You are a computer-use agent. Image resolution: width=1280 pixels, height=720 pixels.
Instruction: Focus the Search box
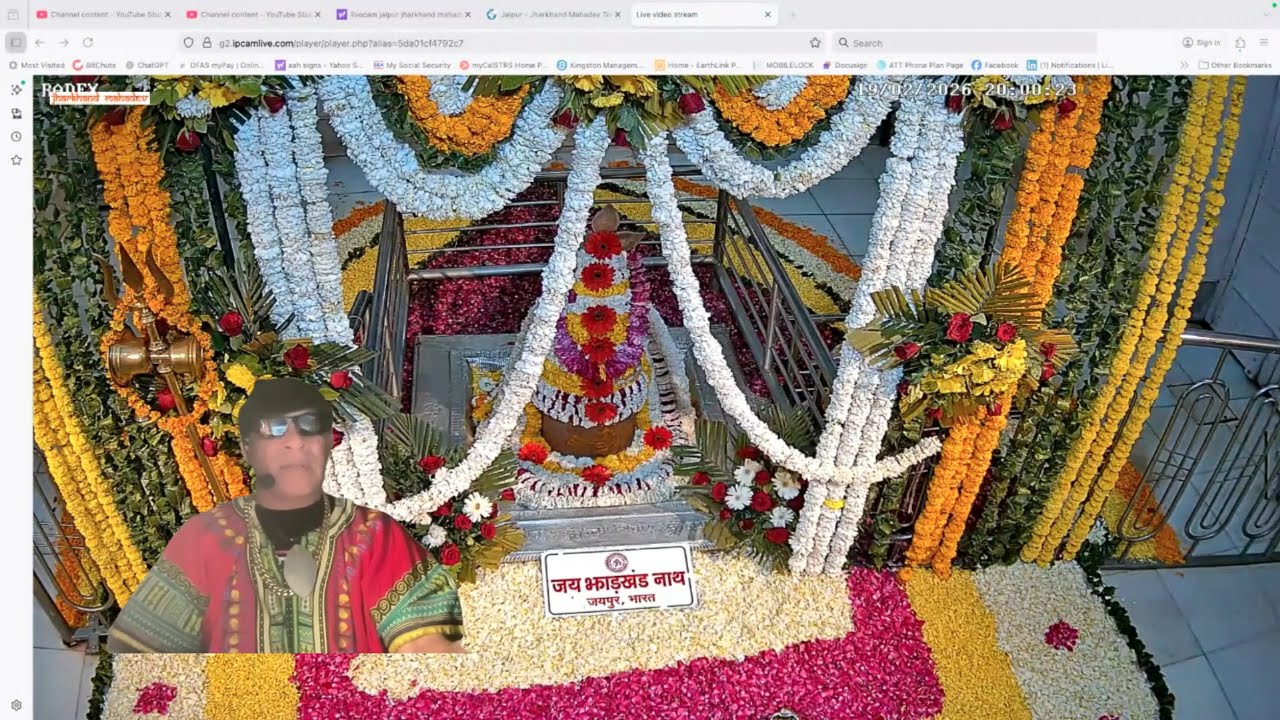click(965, 43)
